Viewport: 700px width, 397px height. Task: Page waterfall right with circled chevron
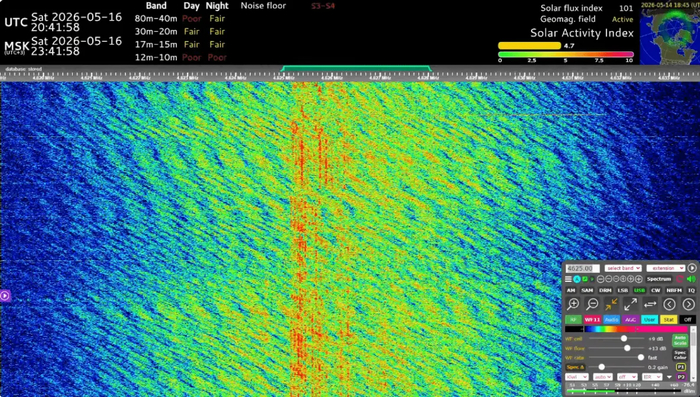coord(689,304)
